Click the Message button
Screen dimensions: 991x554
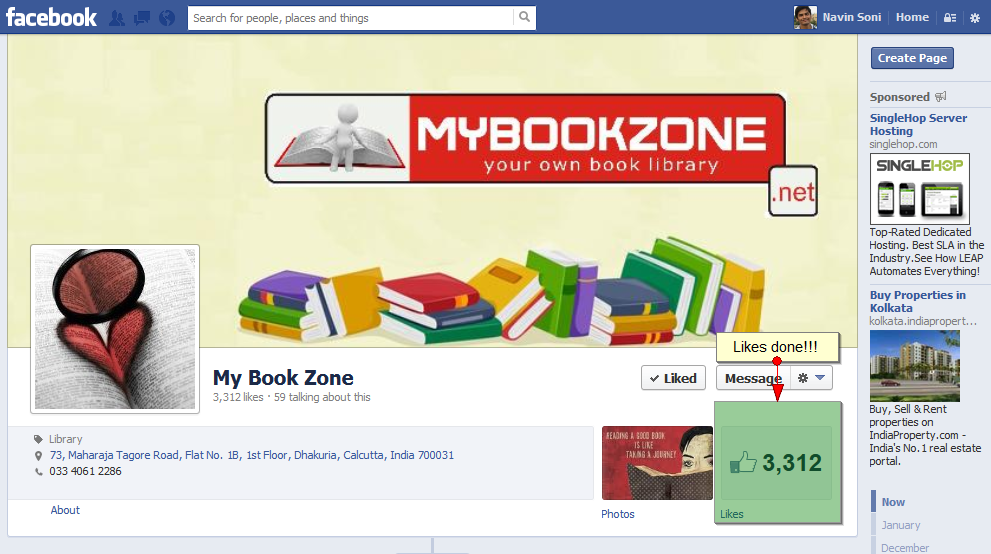point(753,378)
